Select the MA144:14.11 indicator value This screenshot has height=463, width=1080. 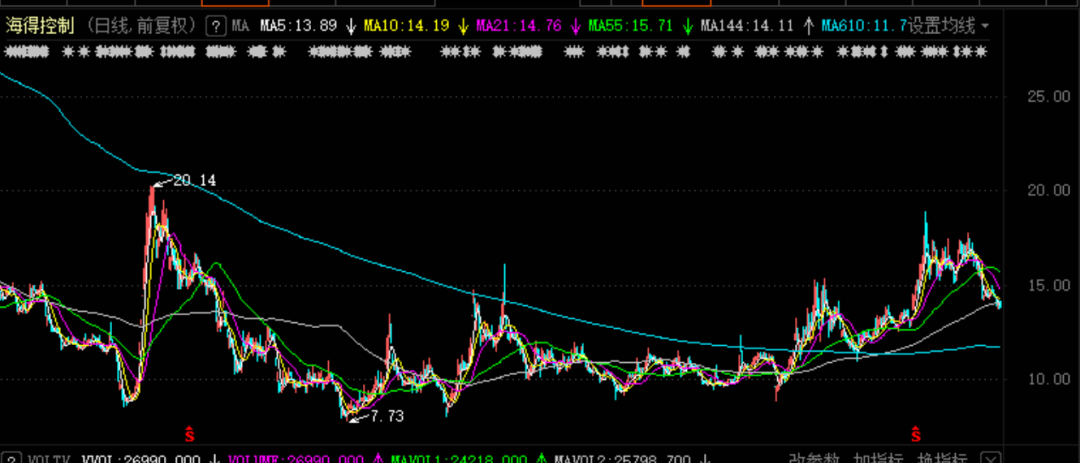pos(747,27)
